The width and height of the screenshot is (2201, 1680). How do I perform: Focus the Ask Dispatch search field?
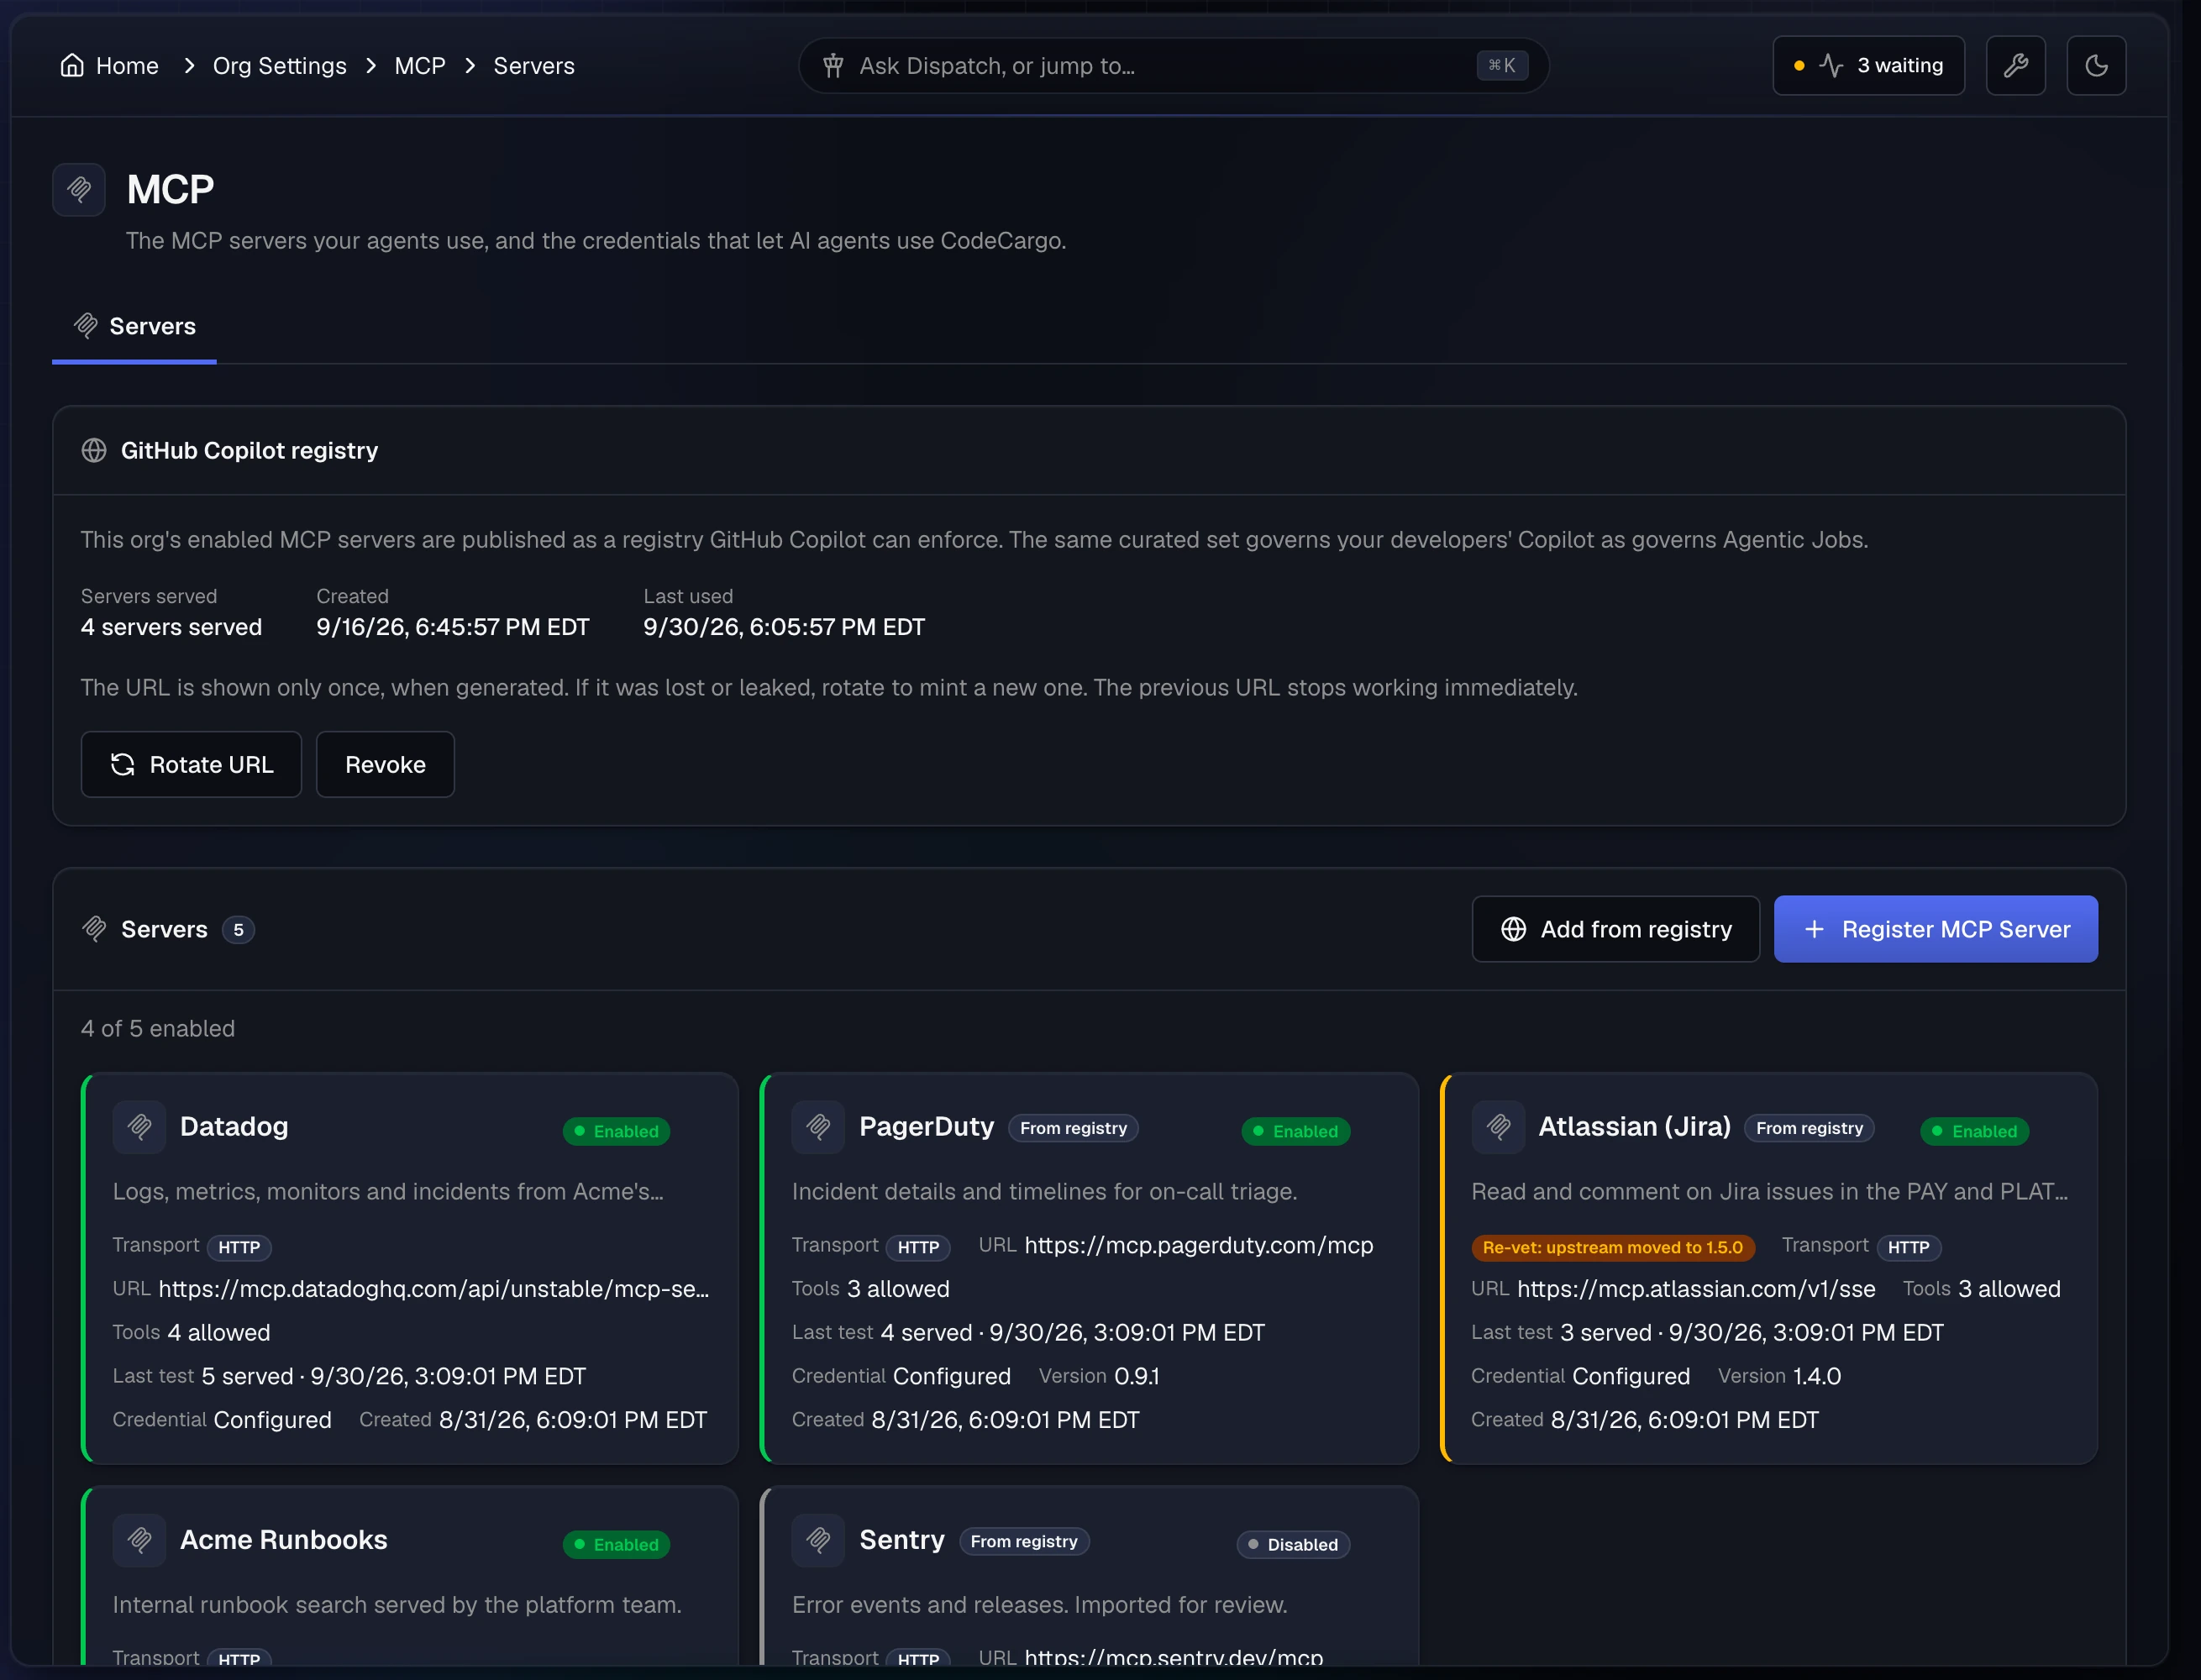[1173, 66]
